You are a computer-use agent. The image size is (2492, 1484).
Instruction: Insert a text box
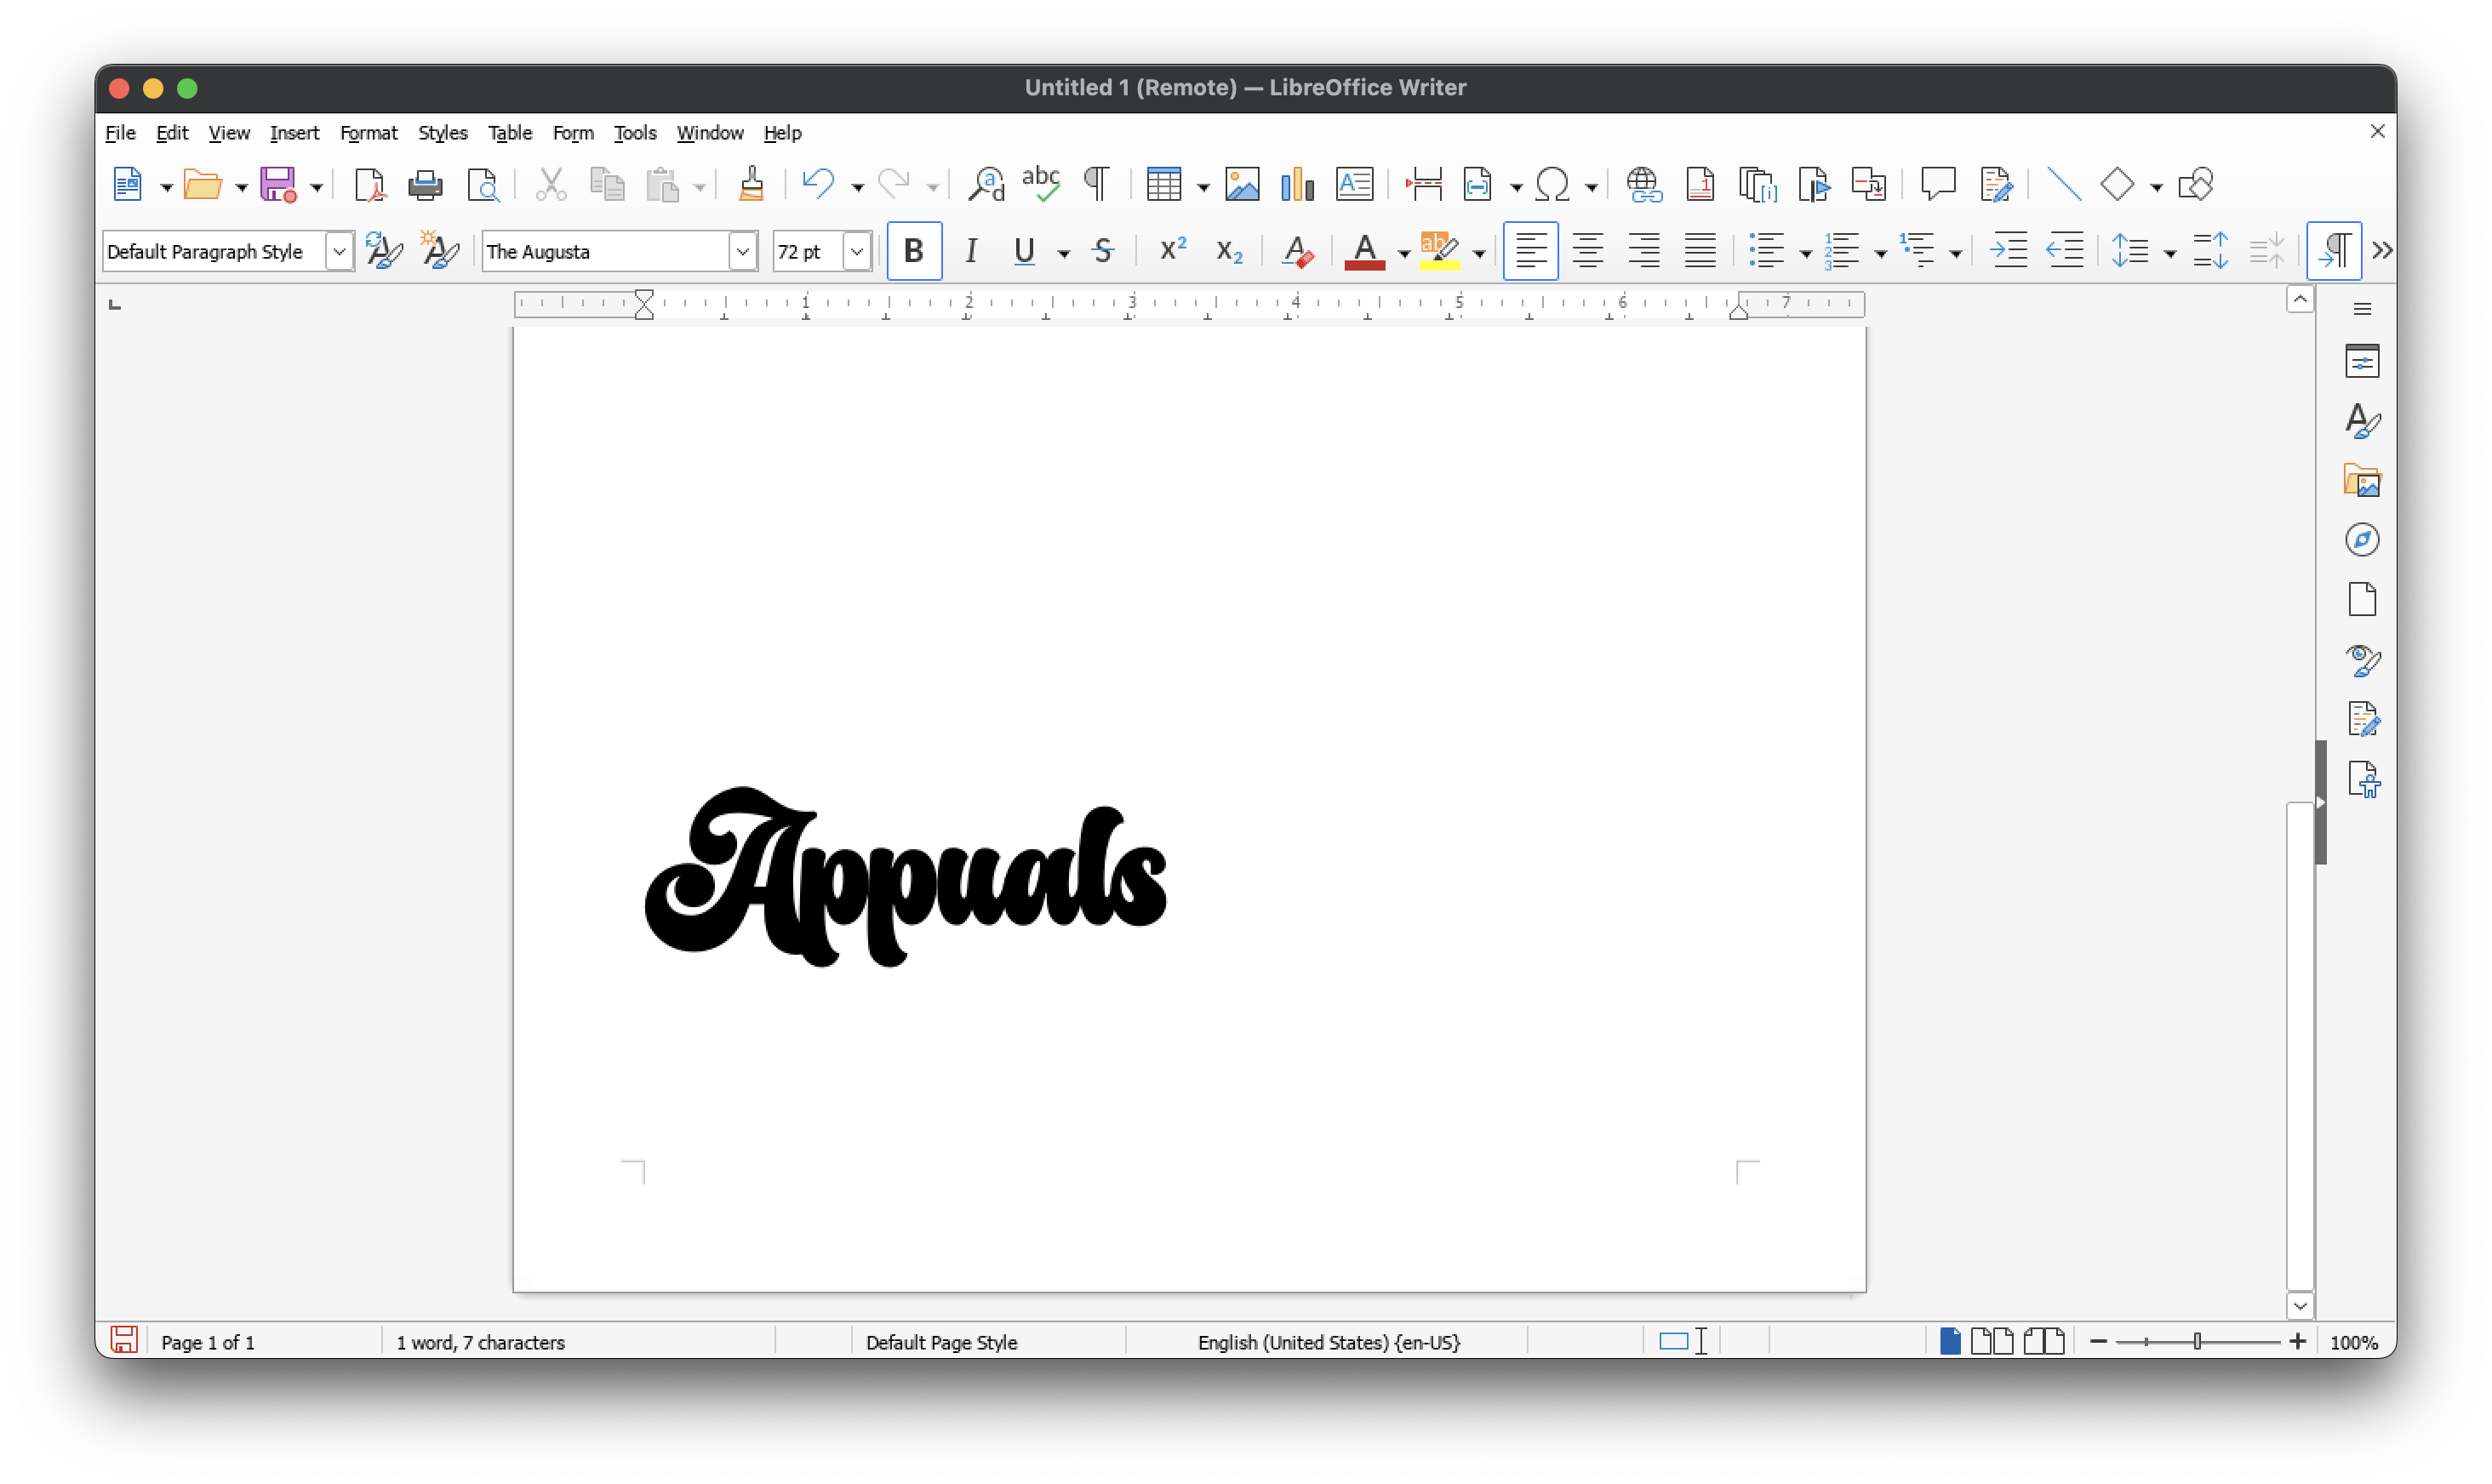[1354, 184]
